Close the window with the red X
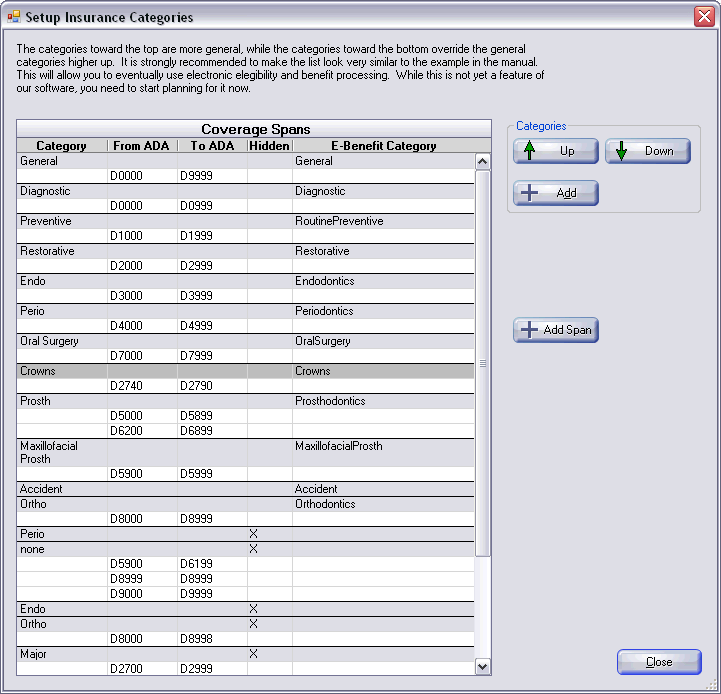The height and width of the screenshot is (694, 721). point(704,17)
